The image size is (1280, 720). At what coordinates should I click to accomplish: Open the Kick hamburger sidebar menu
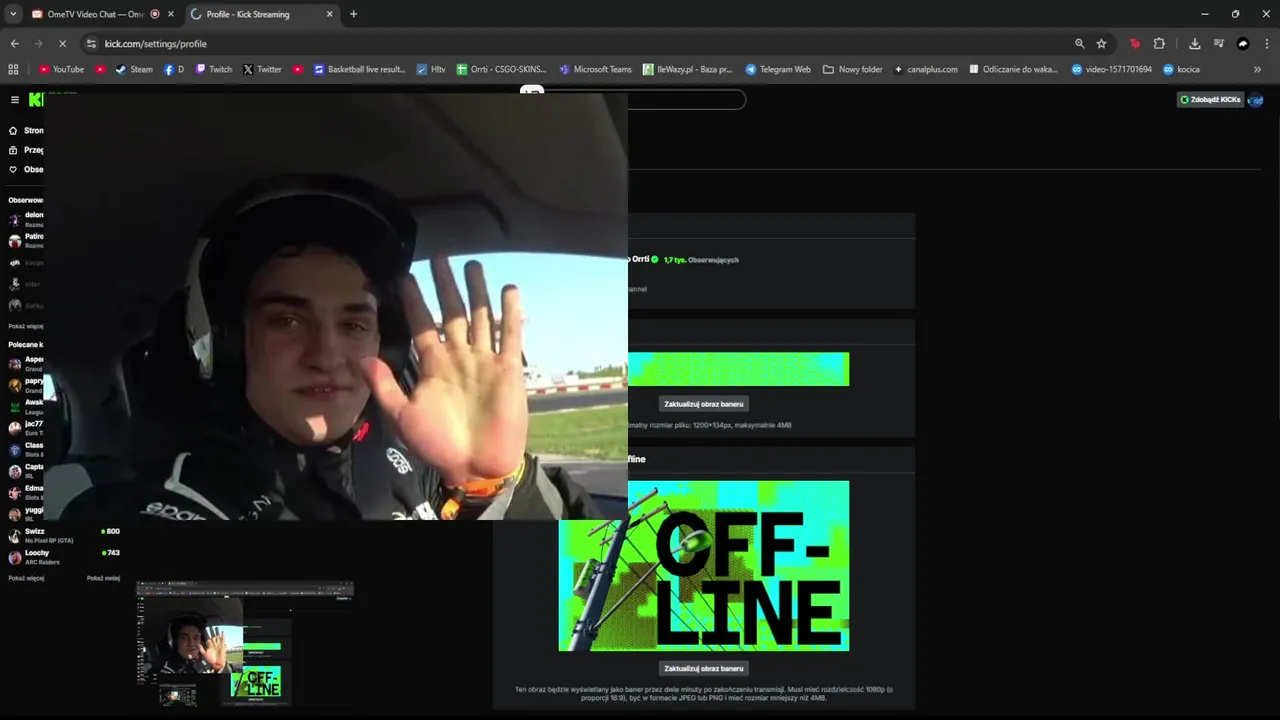coord(14,99)
